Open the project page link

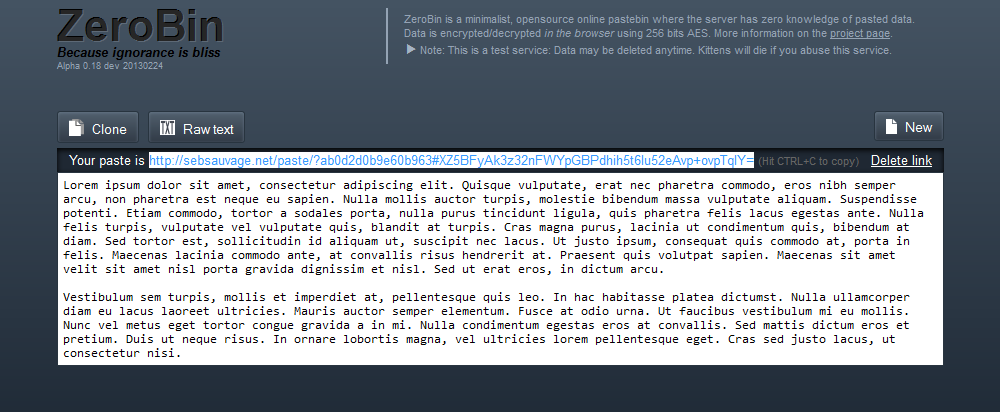[860, 33]
